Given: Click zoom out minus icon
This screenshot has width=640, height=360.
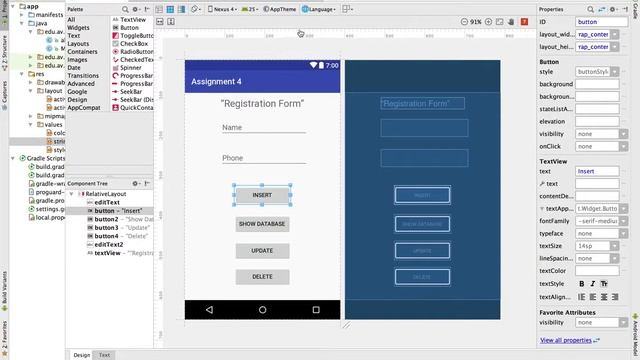Looking at the screenshot, I should [x=464, y=22].
